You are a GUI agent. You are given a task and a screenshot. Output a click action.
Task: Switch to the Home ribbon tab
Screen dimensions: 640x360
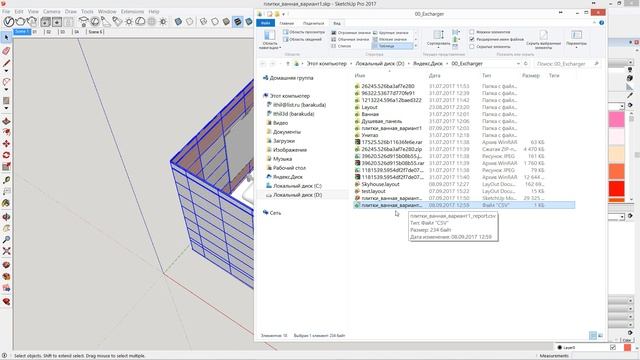(x=287, y=23)
